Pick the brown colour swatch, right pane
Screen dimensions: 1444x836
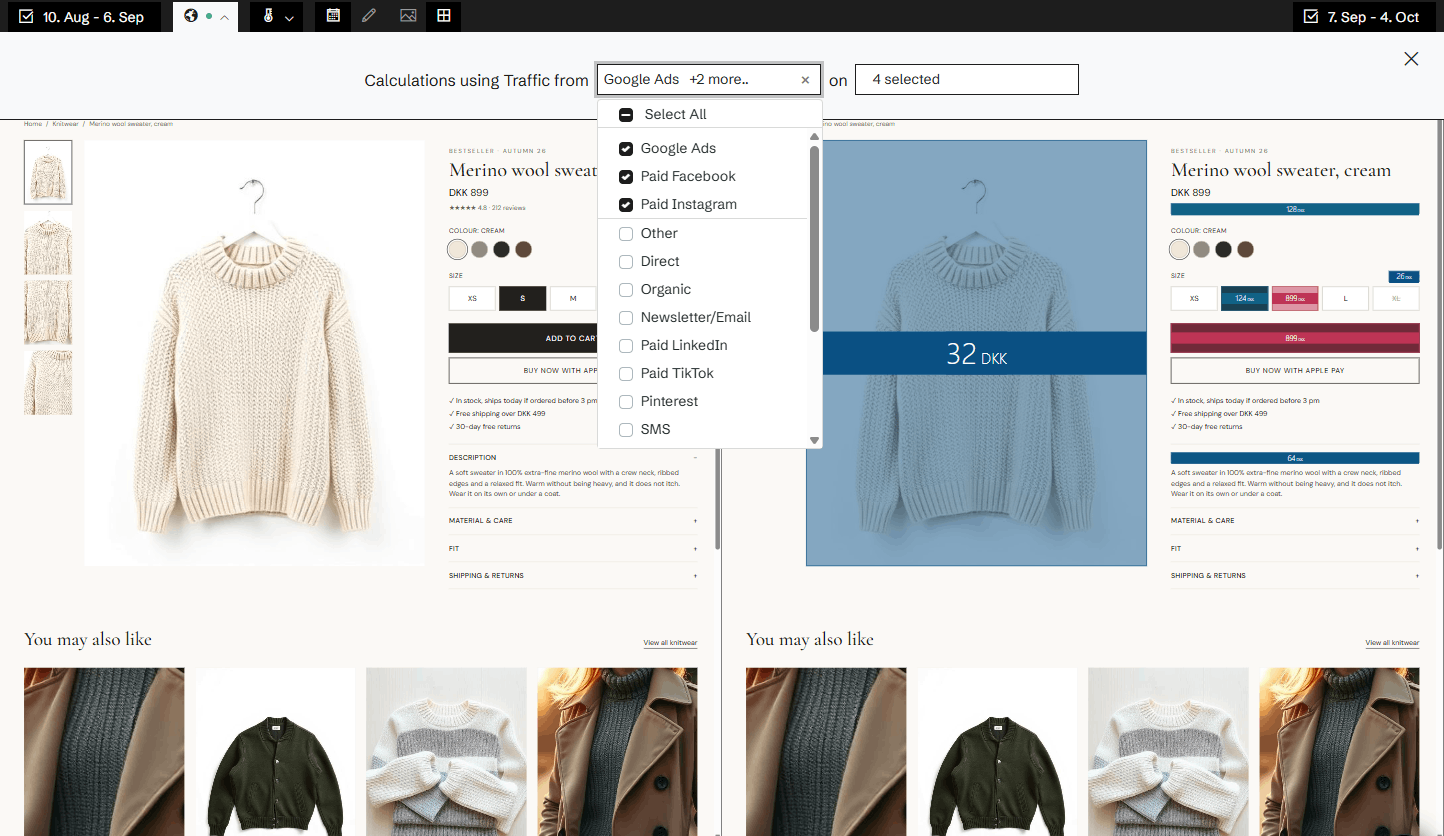pyautogui.click(x=1245, y=249)
